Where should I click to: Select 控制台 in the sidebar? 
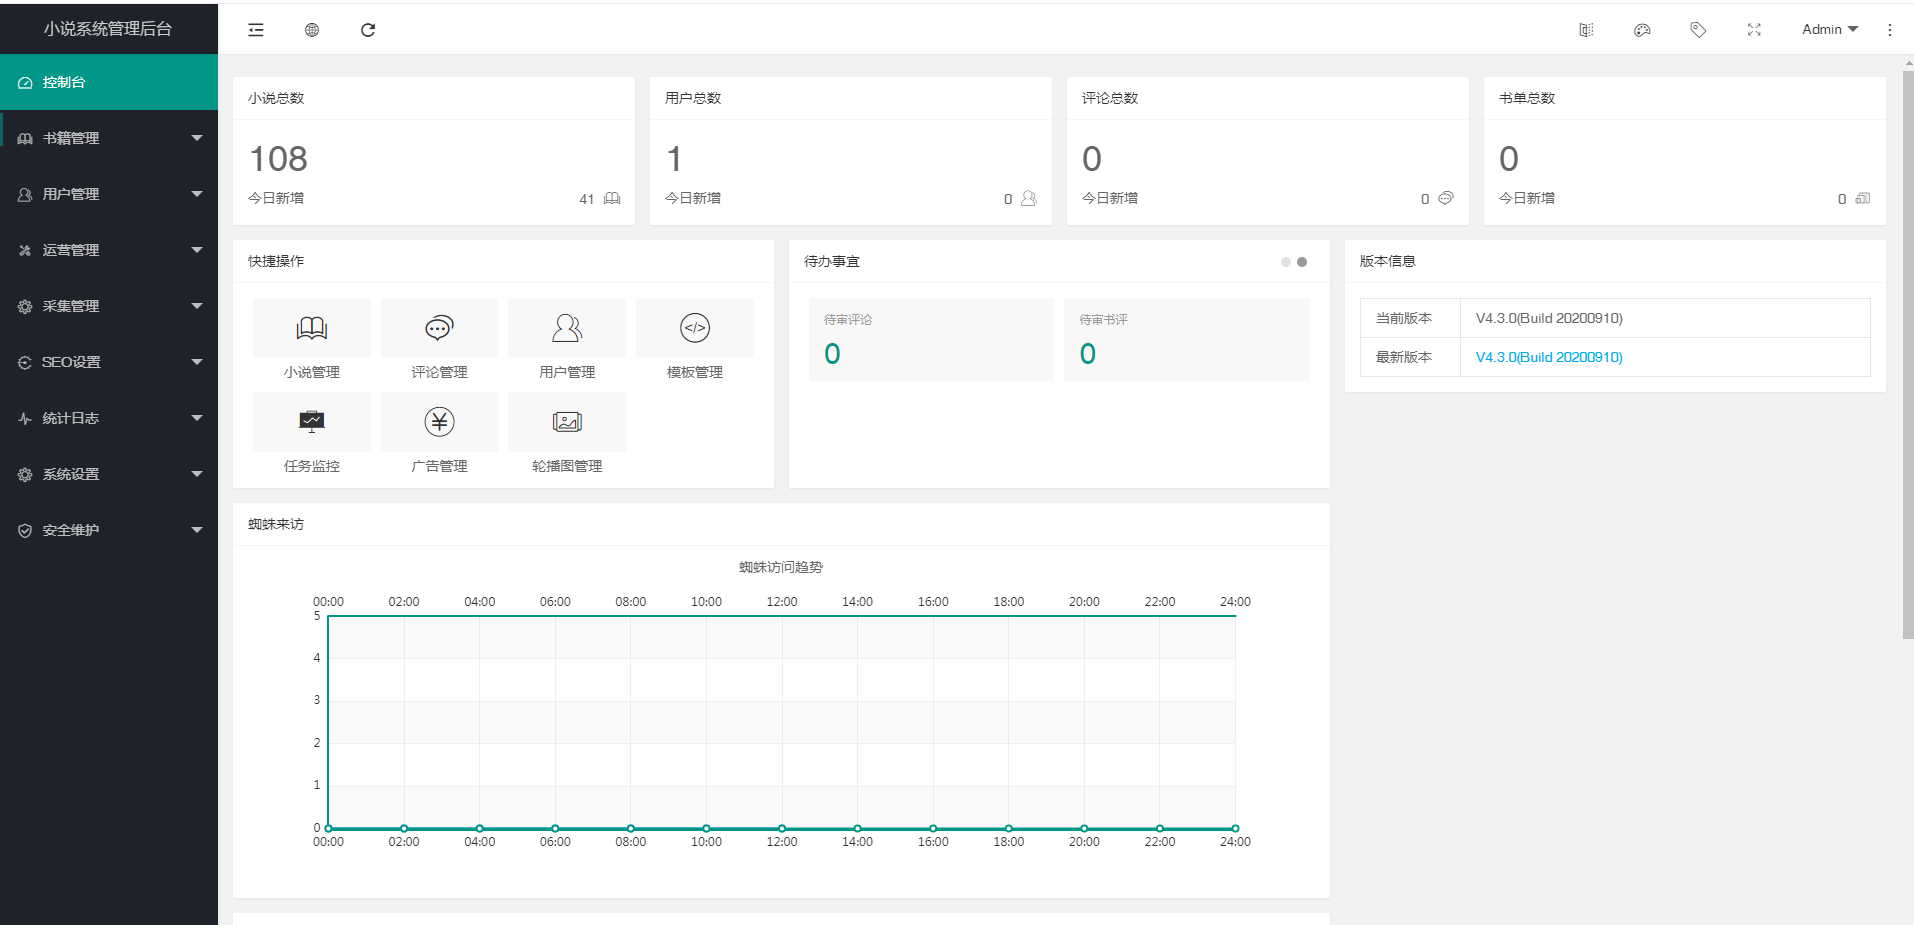tap(109, 82)
